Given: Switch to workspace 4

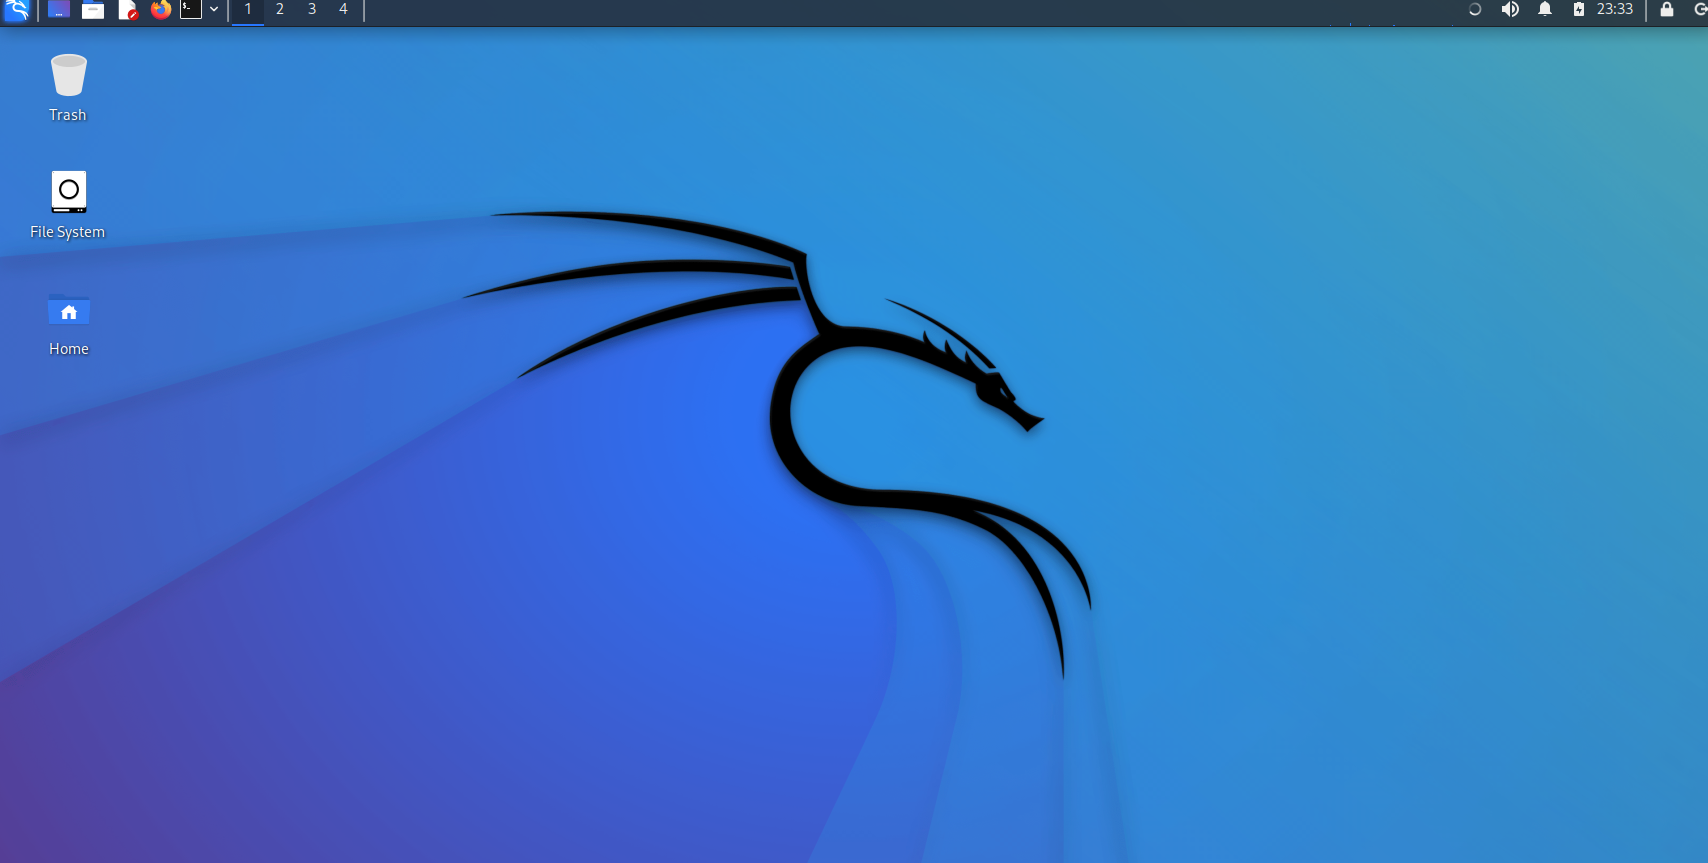Looking at the screenshot, I should 343,10.
